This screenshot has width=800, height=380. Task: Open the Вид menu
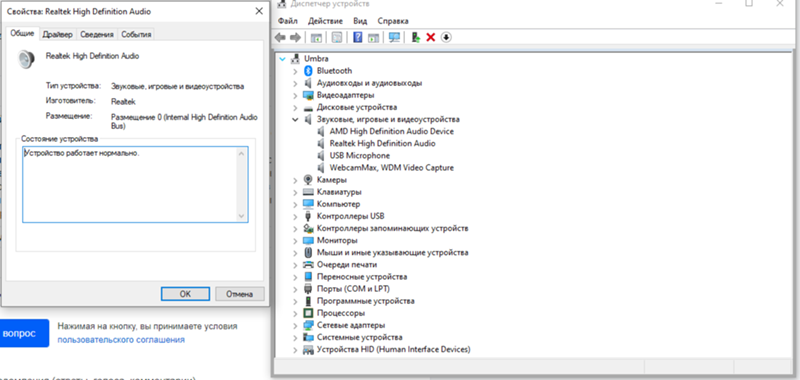[360, 21]
